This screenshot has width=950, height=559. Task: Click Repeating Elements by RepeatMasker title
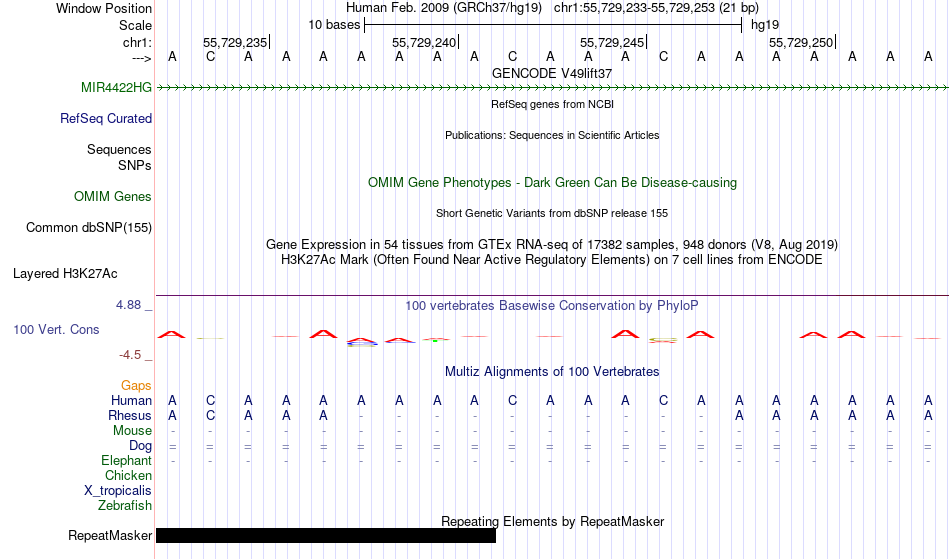click(x=553, y=521)
